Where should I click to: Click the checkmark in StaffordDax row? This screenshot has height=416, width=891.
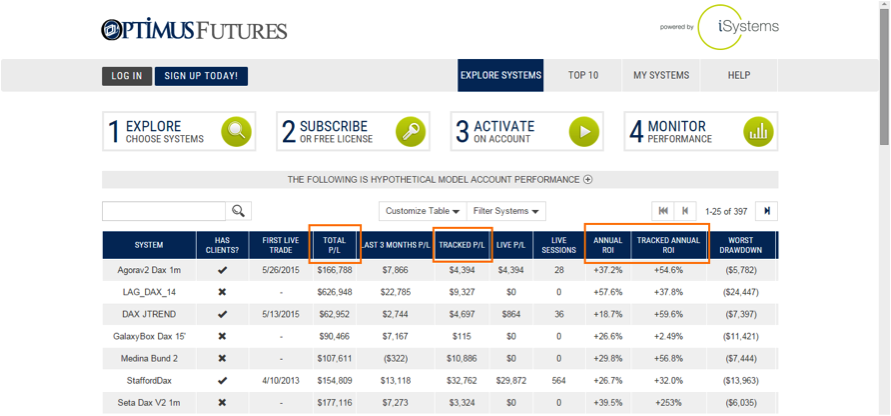(x=222, y=380)
